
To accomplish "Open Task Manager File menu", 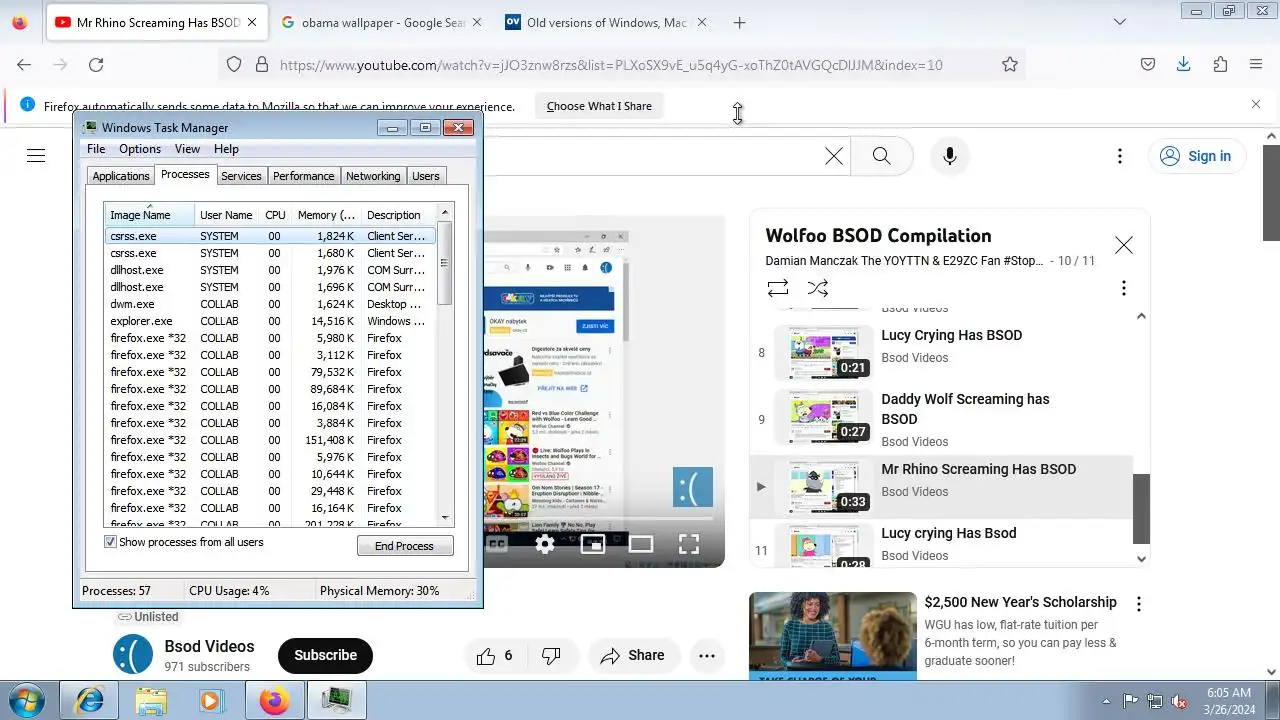I will coord(96,149).
